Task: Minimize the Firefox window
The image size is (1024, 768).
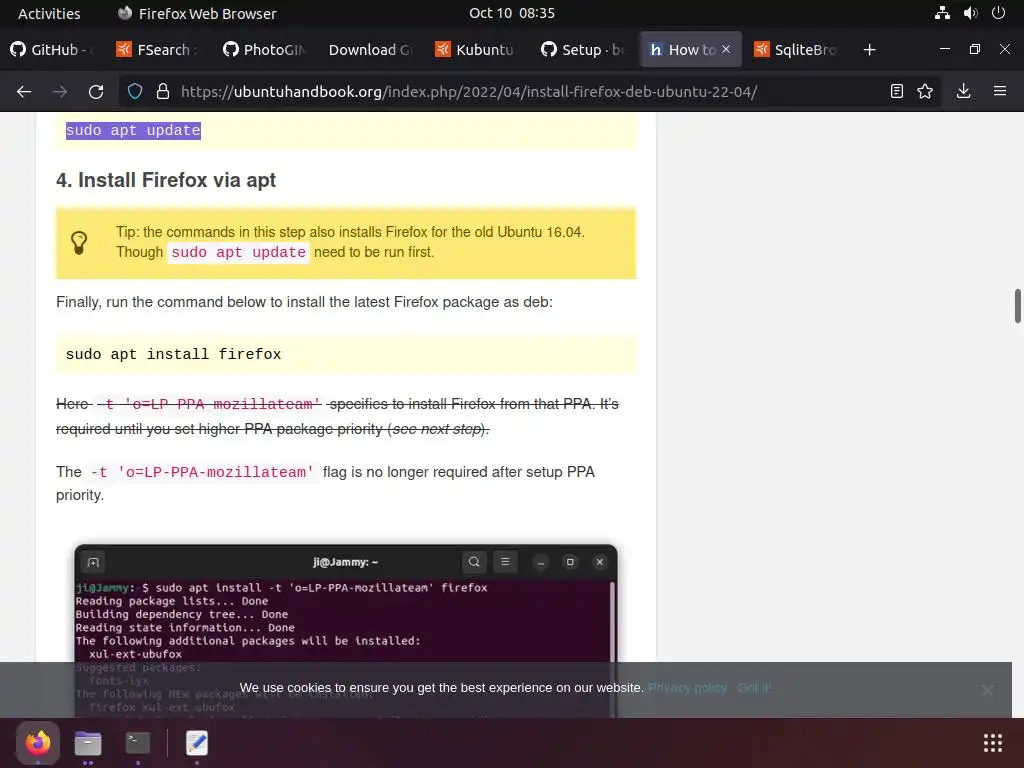Action: point(944,49)
